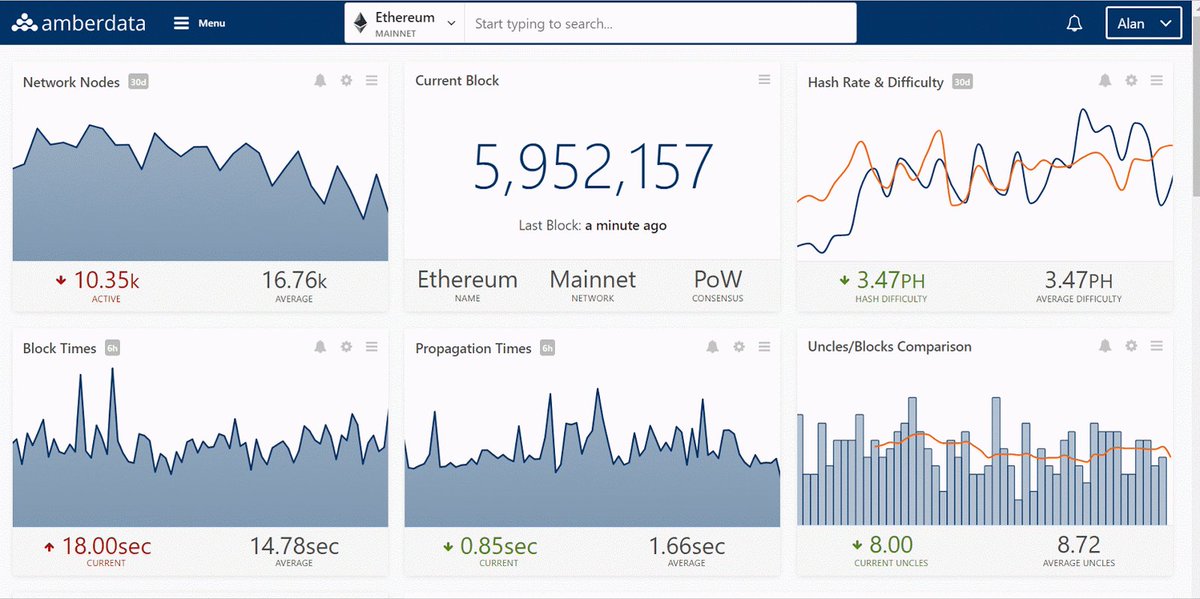1200x599 pixels.
Task: Open Block Times settings gear
Action: 346,347
